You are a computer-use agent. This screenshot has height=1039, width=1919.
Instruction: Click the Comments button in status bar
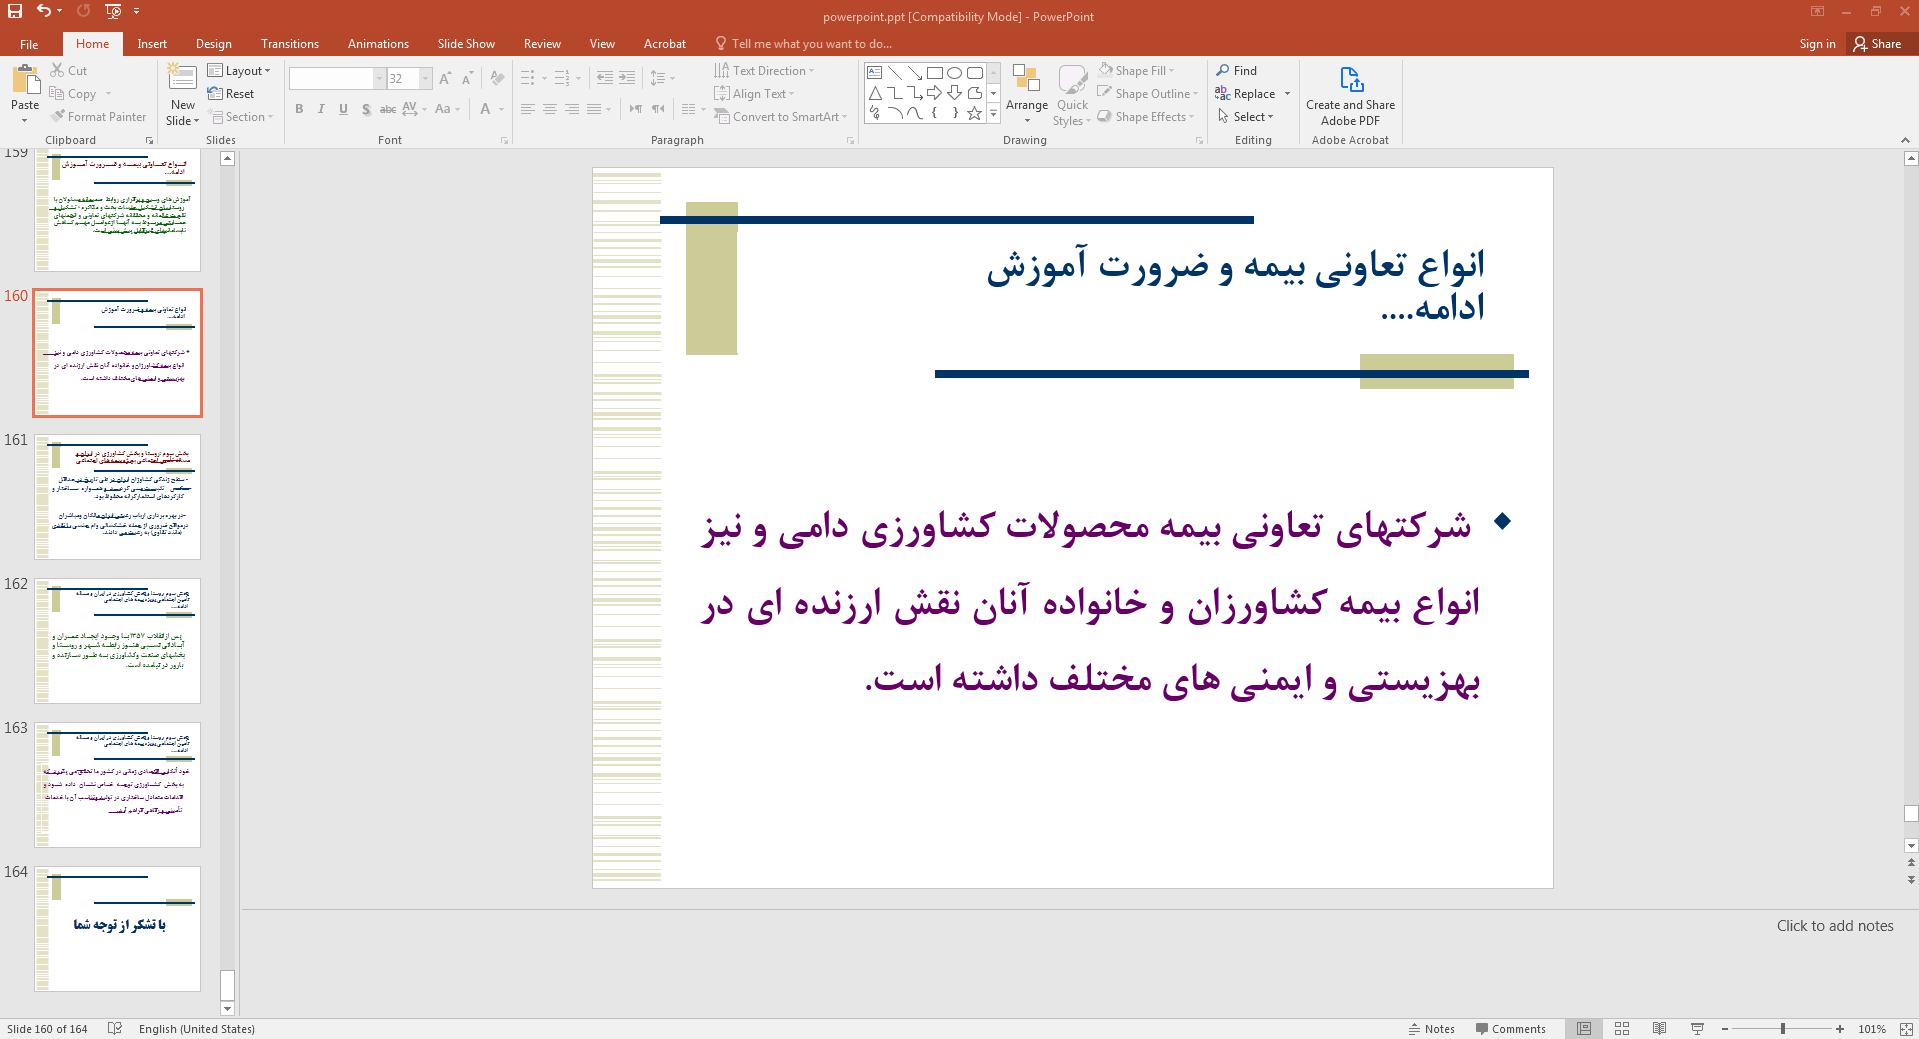pos(1510,1028)
